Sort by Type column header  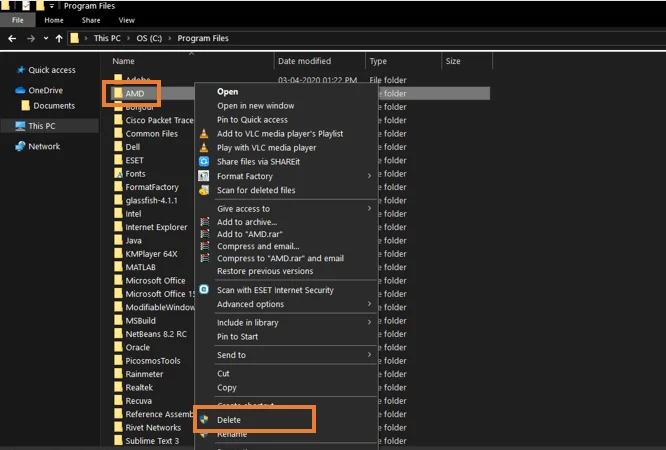(x=378, y=61)
